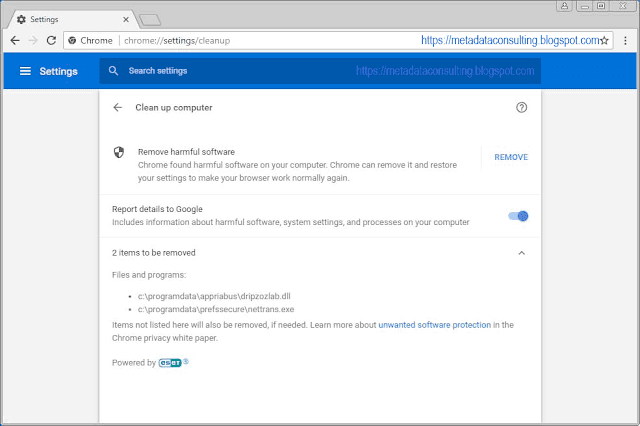Disable the Report details to Google toggle
Screen dimensions: 640x426
(x=518, y=215)
